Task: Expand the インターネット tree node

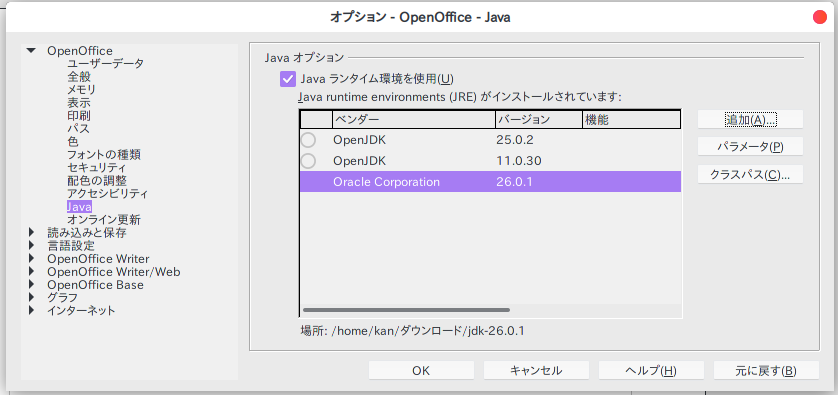Action: click(x=31, y=311)
